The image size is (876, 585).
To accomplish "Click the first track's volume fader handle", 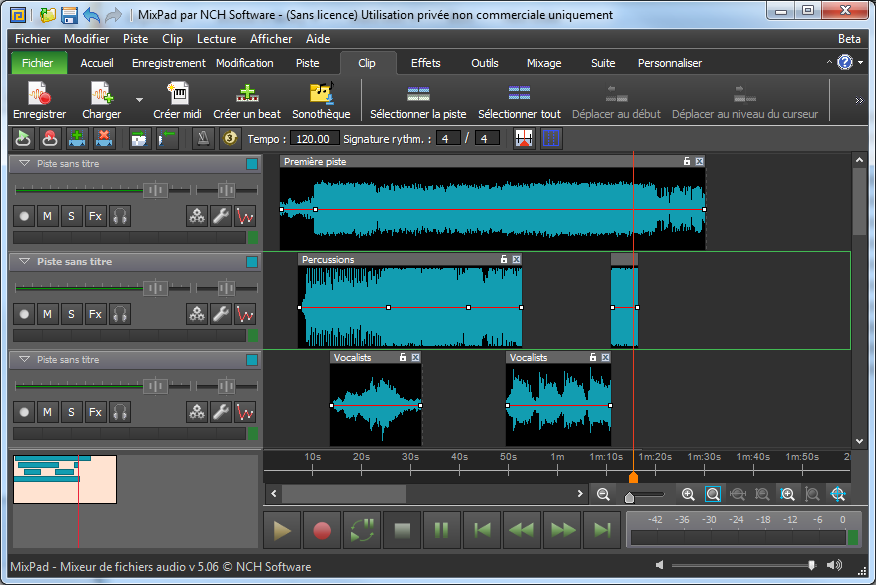I will pyautogui.click(x=156, y=190).
